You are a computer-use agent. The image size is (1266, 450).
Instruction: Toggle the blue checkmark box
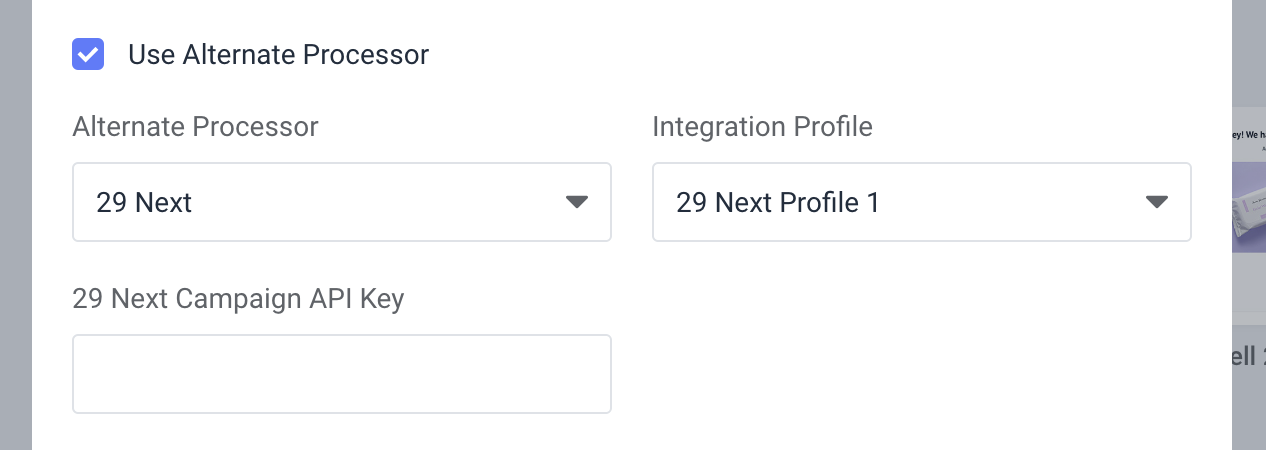[x=88, y=54]
